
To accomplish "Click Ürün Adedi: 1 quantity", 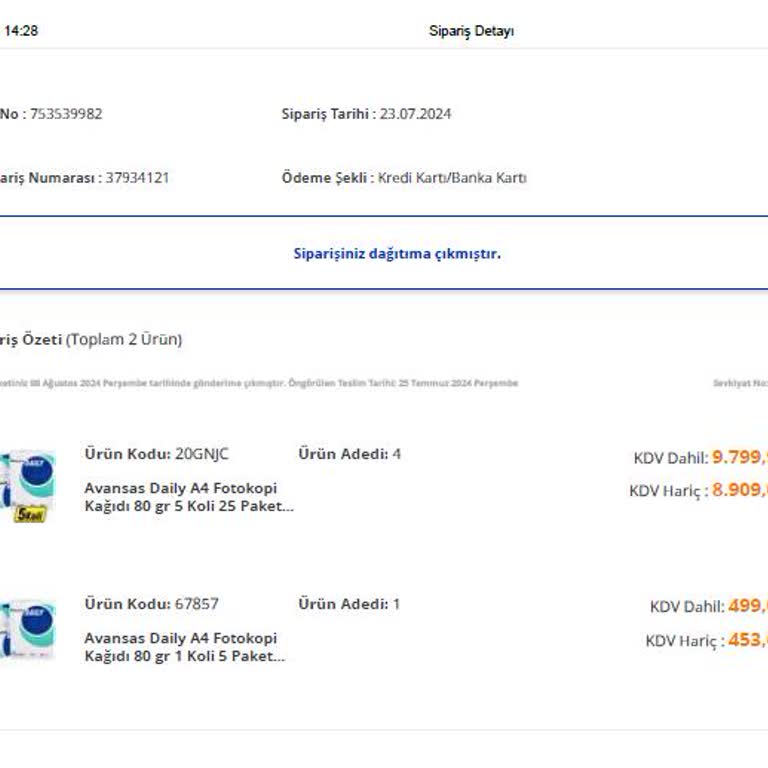I will (x=349, y=603).
